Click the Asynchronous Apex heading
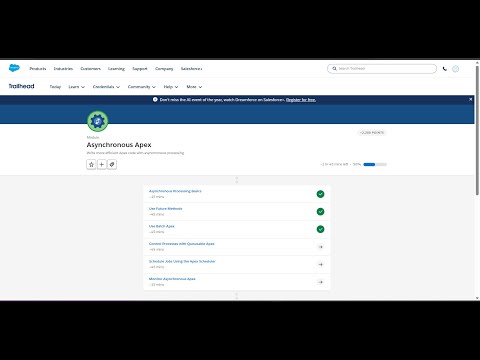Image resolution: width=480 pixels, height=360 pixels. [119, 145]
